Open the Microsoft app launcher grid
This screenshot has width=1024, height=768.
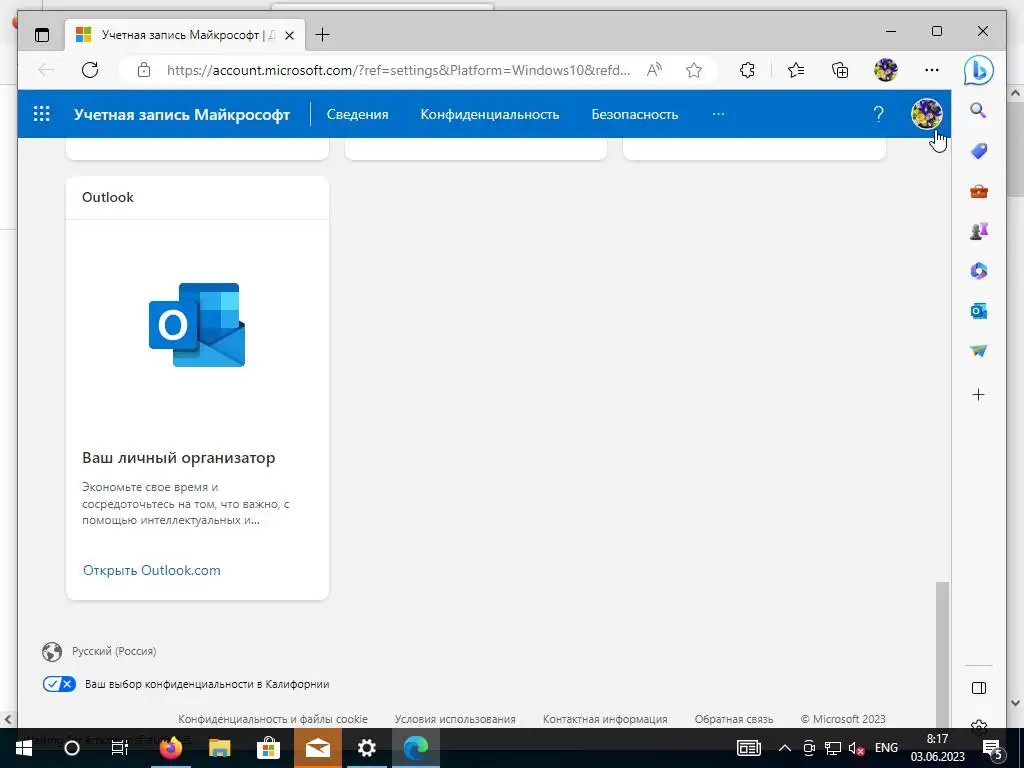[x=42, y=114]
